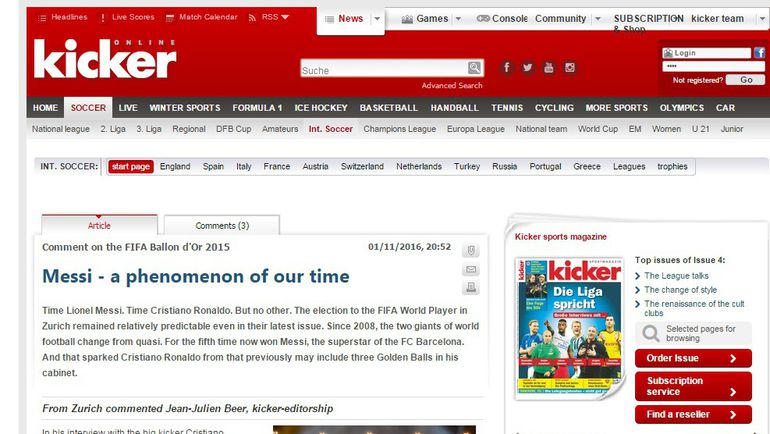The width and height of the screenshot is (770, 434).
Task: Open The change of style link
Action: (x=680, y=290)
